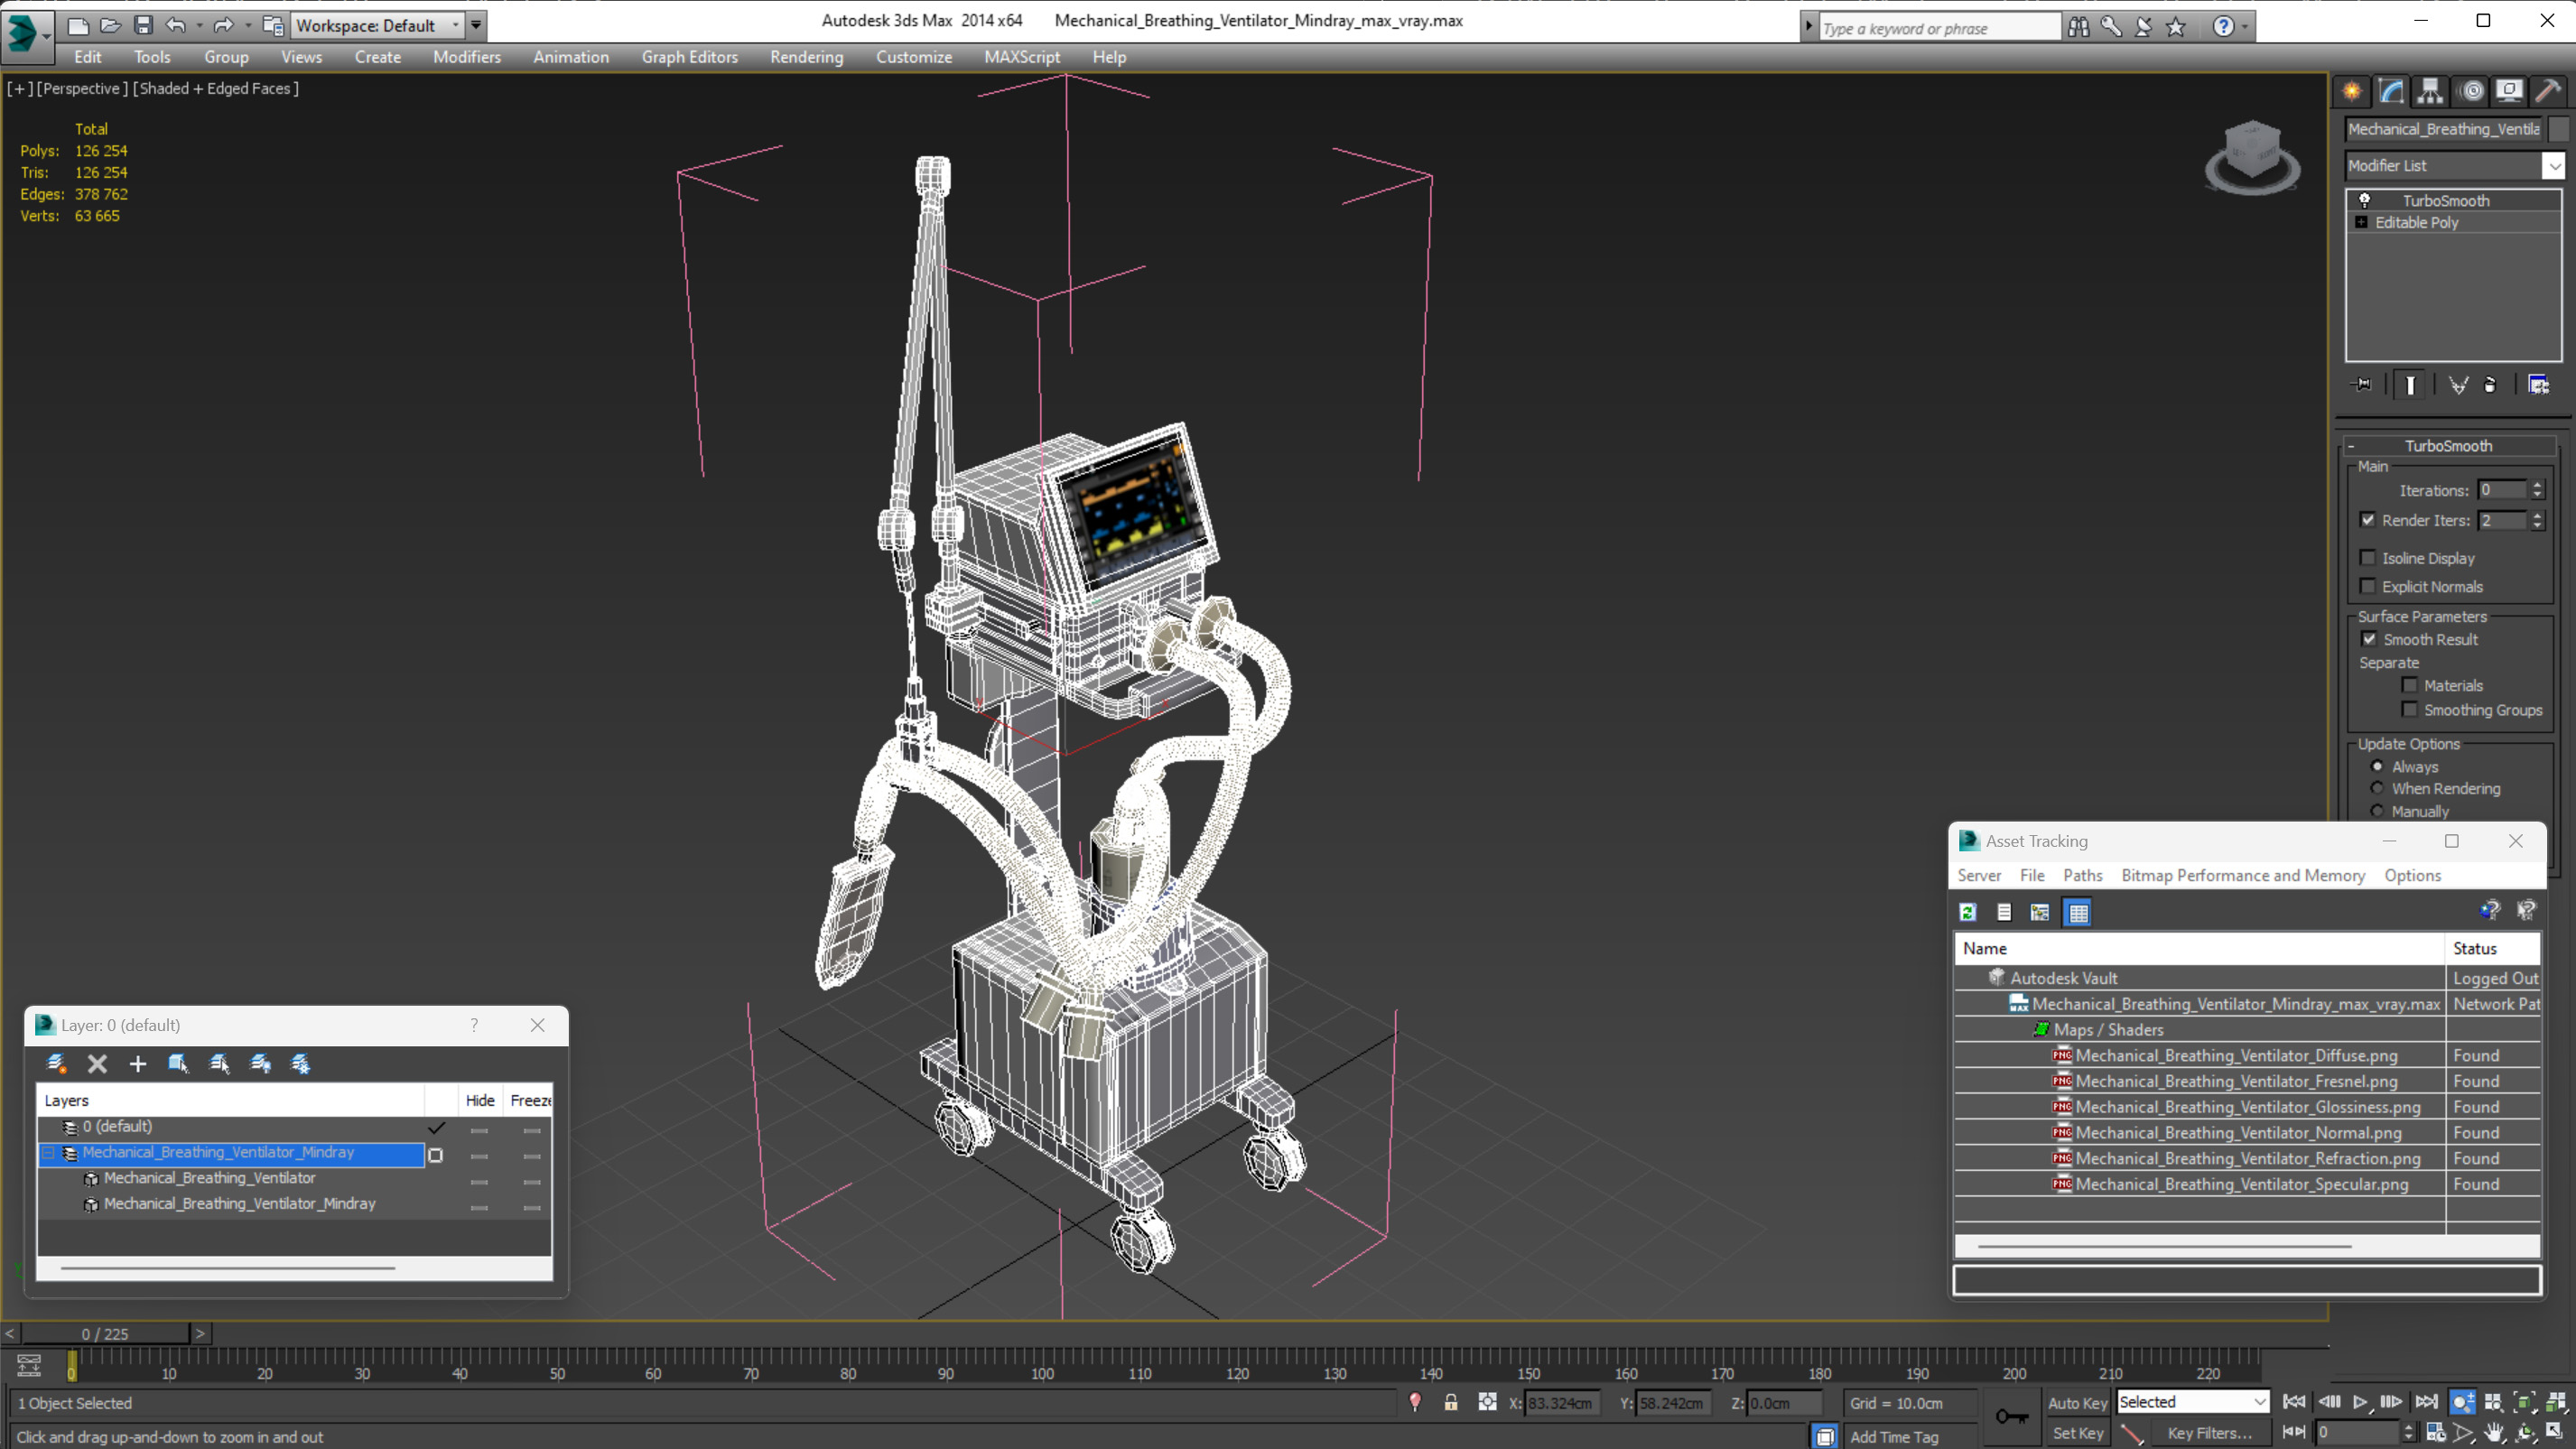Open the Selected key filter dropdown
Image resolution: width=2576 pixels, height=1449 pixels.
pyautogui.click(x=2193, y=1402)
